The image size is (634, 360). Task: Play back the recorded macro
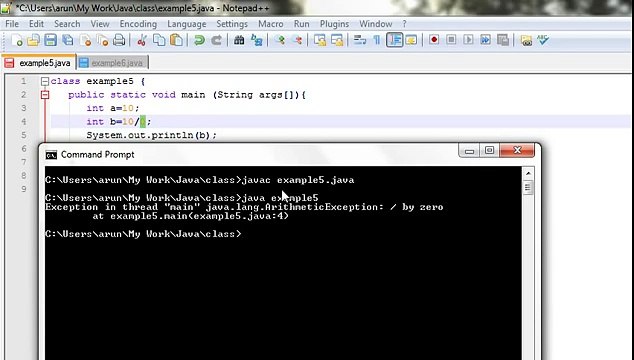pyautogui.click(x=468, y=40)
